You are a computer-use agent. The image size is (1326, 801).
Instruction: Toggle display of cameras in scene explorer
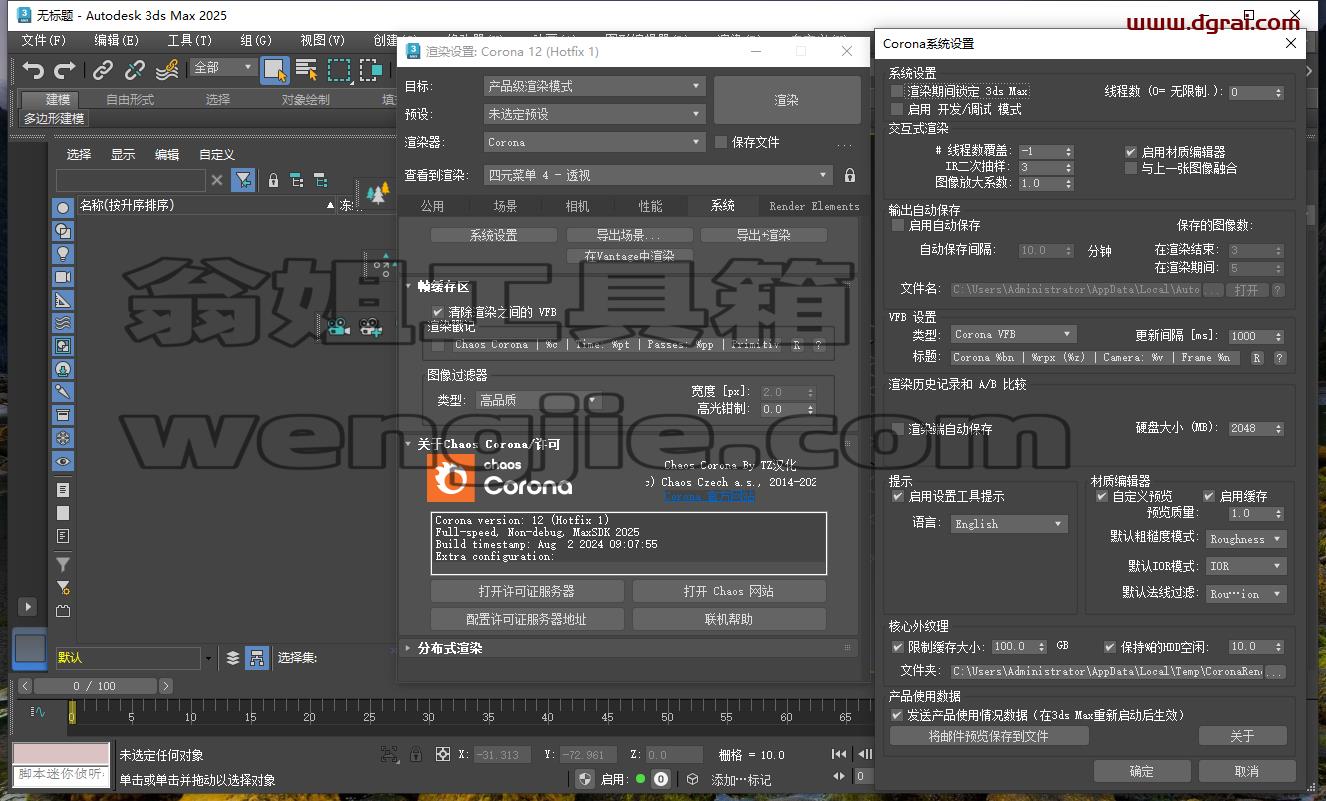pos(63,276)
